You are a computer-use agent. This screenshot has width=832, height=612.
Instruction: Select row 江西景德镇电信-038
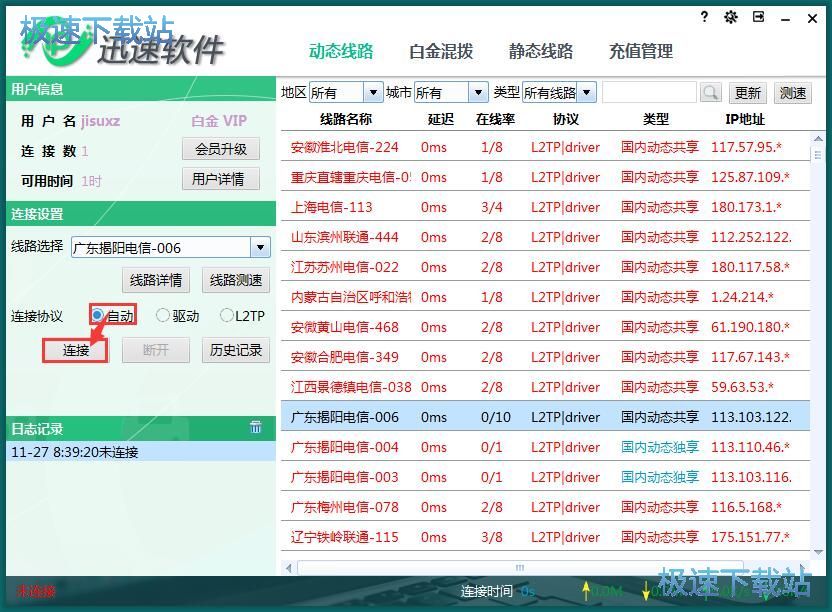(x=545, y=386)
